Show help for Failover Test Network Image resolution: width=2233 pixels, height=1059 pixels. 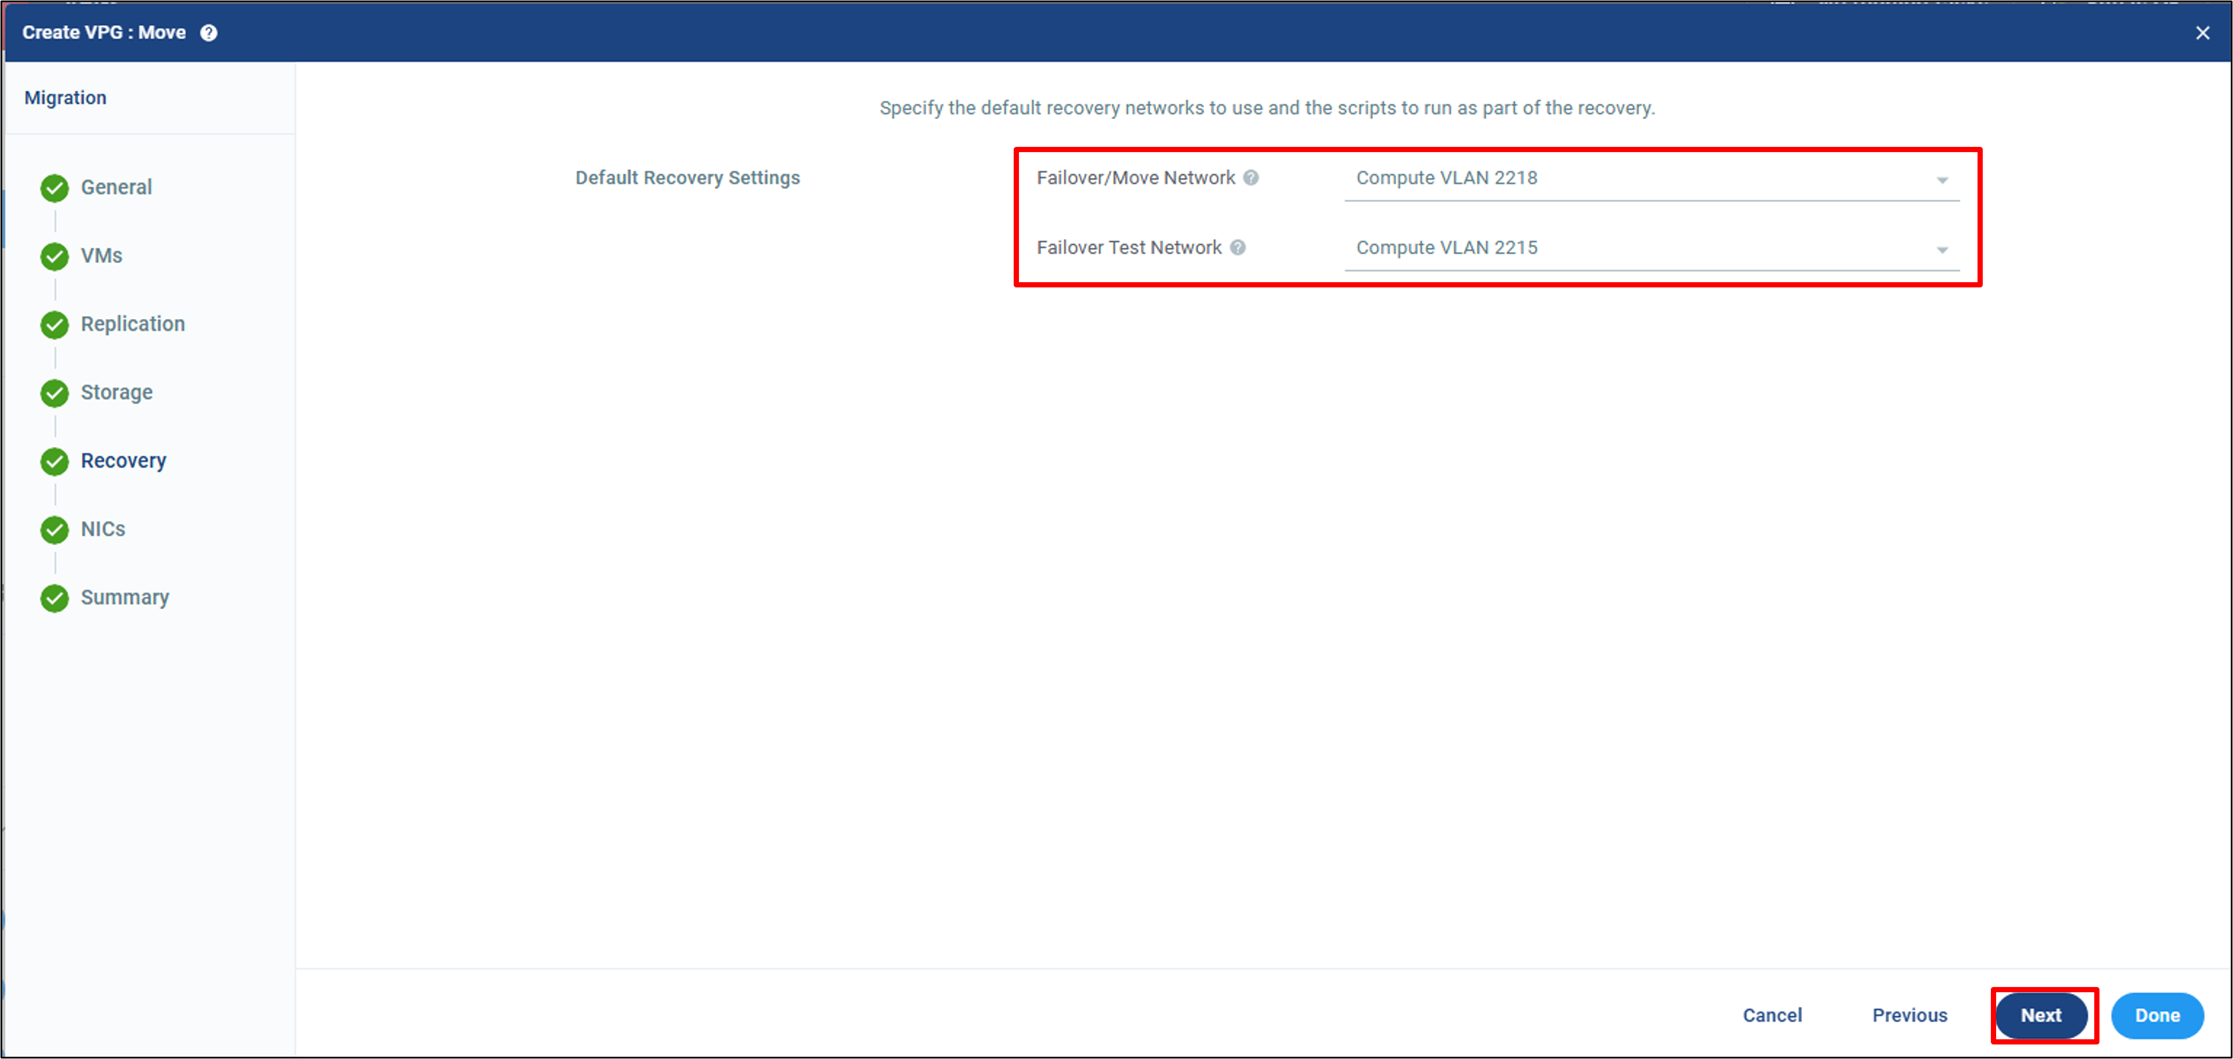coord(1238,248)
